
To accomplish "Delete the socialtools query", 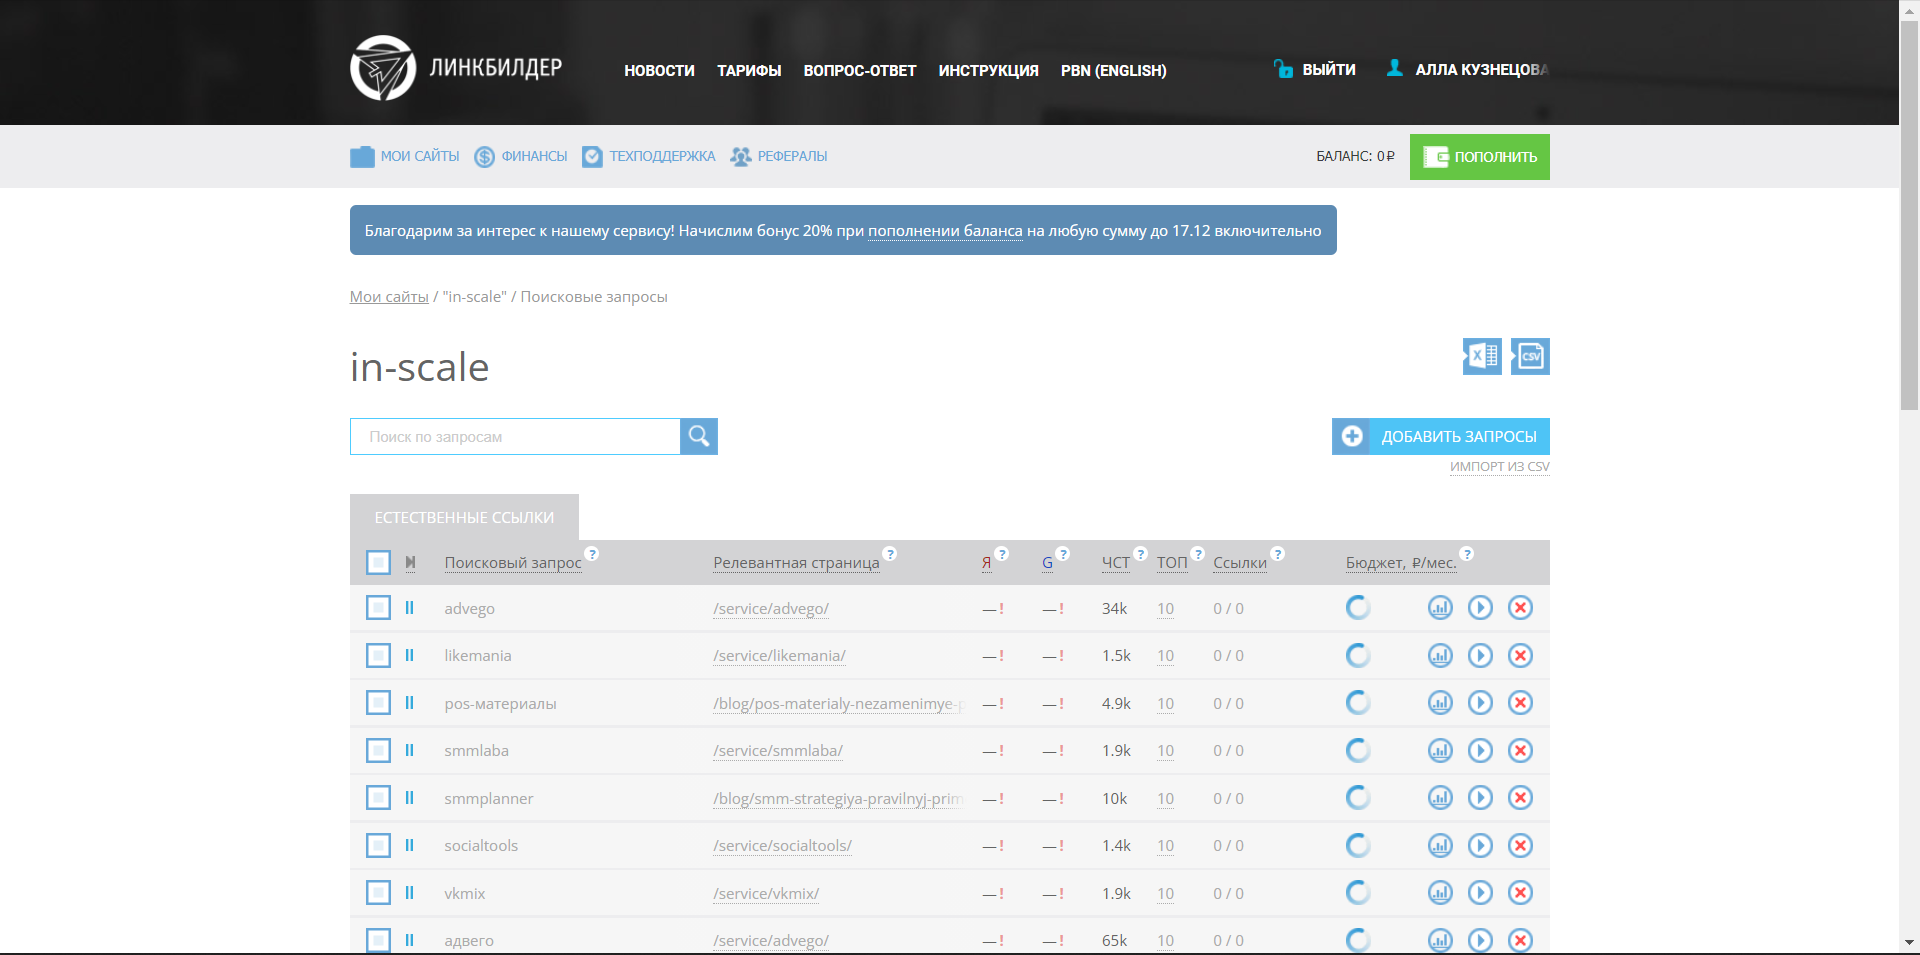I will (1520, 845).
